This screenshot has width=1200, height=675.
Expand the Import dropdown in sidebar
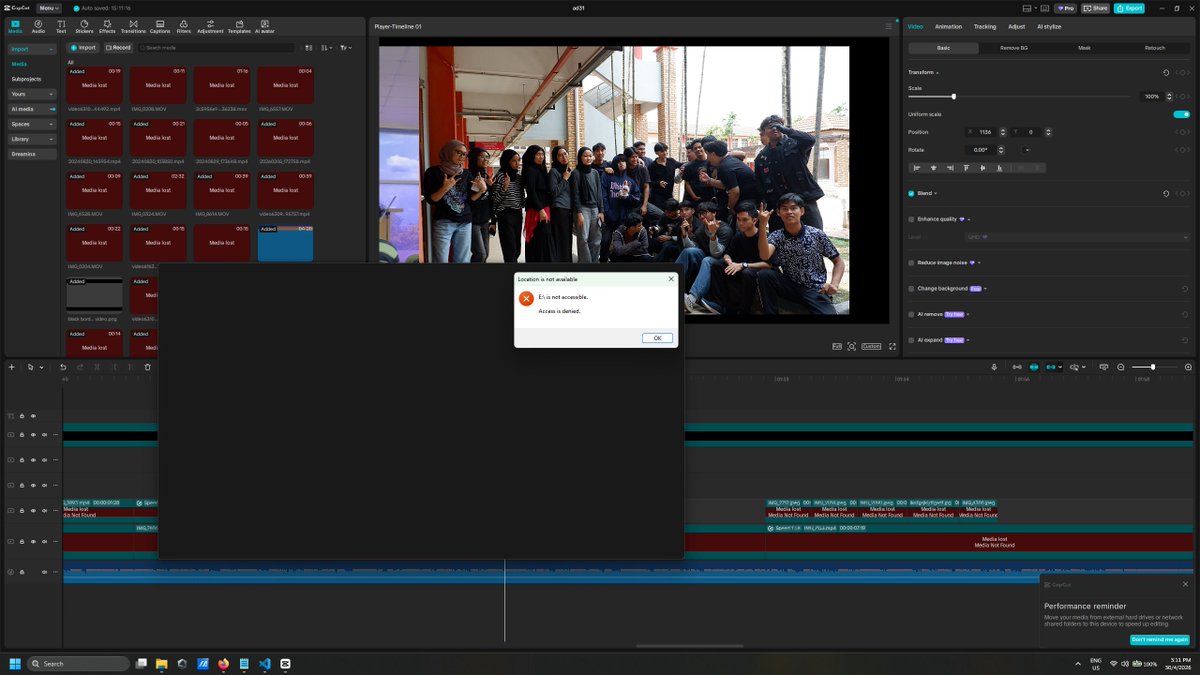pyautogui.click(x=33, y=48)
